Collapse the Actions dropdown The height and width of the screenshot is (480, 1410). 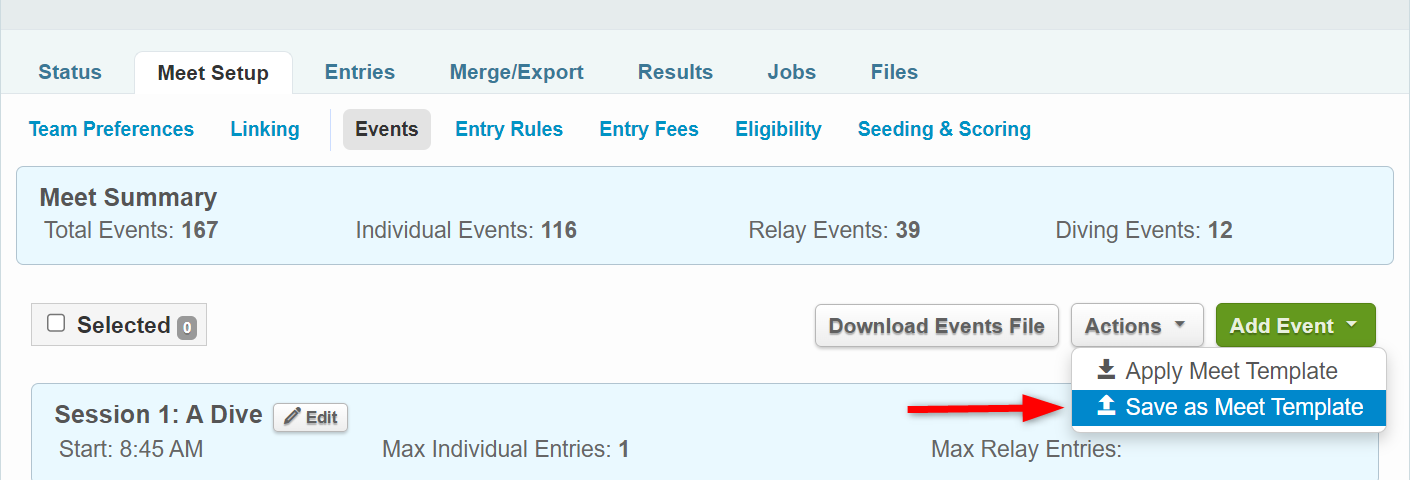point(1137,326)
